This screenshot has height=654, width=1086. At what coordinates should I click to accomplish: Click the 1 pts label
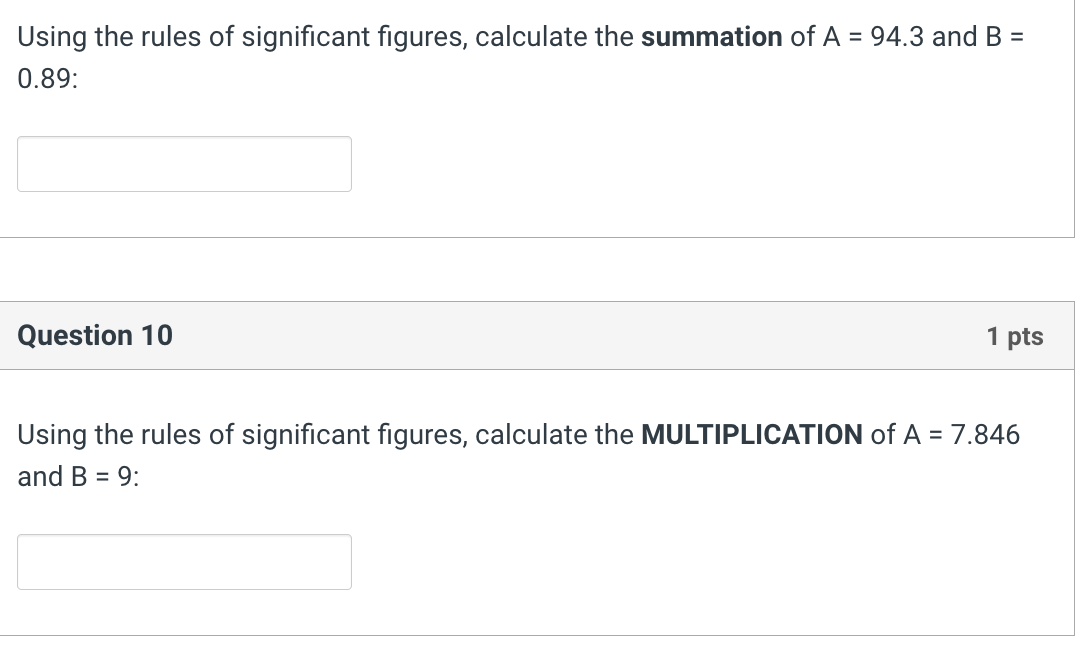tap(1015, 336)
